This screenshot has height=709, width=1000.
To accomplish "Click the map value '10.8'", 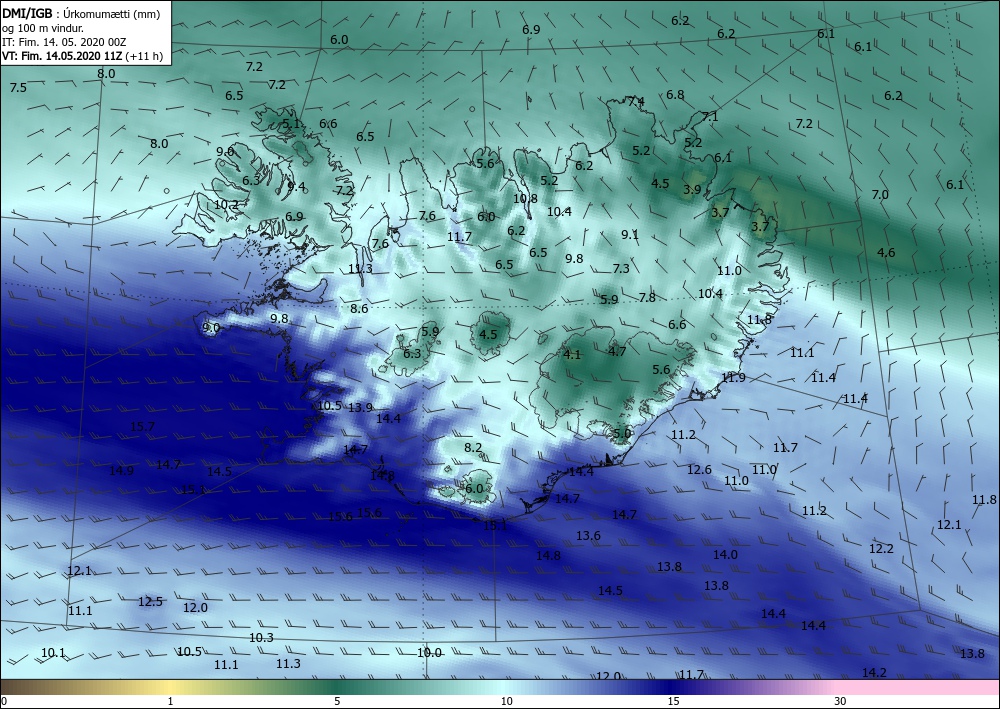I will 526,198.
